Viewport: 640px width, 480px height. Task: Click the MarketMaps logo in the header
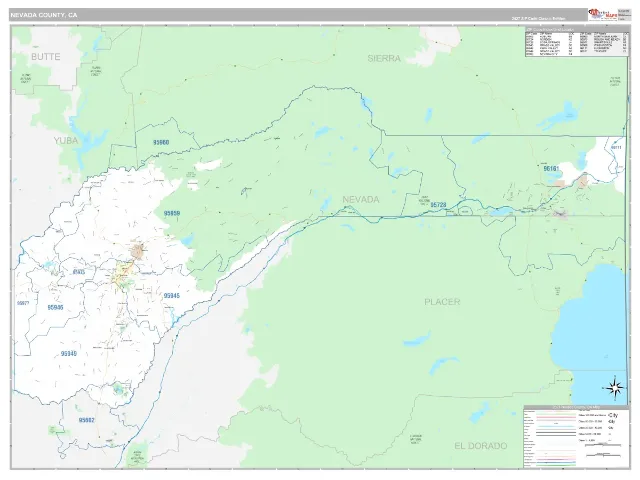click(602, 14)
